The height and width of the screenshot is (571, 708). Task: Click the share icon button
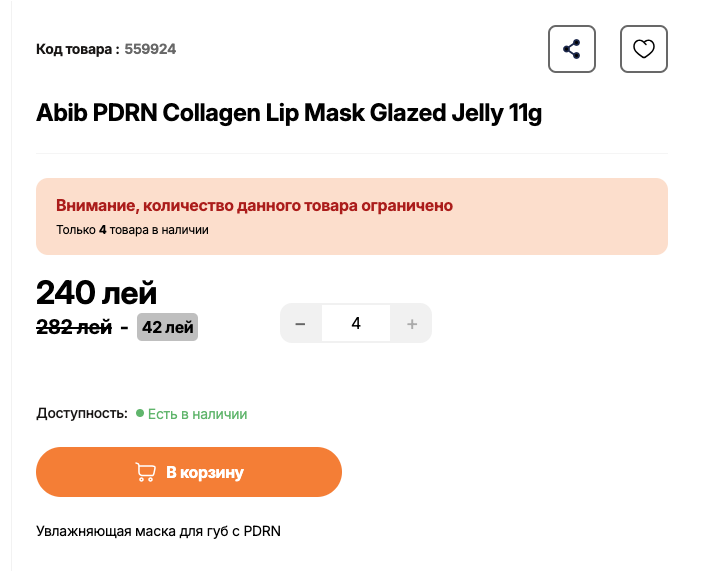(571, 49)
